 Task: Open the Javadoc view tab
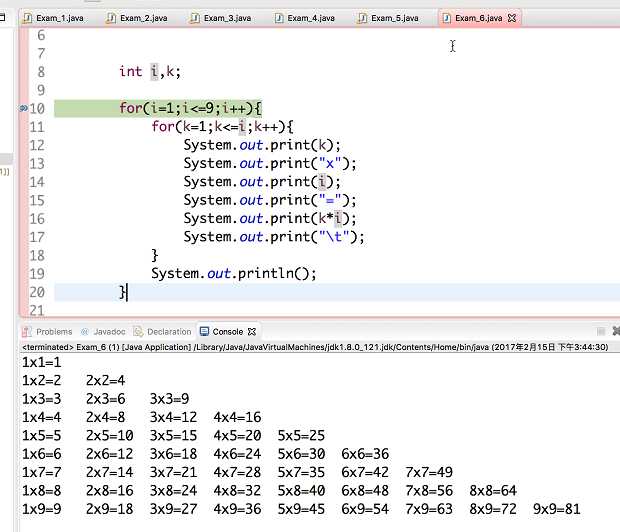click(x=103, y=331)
